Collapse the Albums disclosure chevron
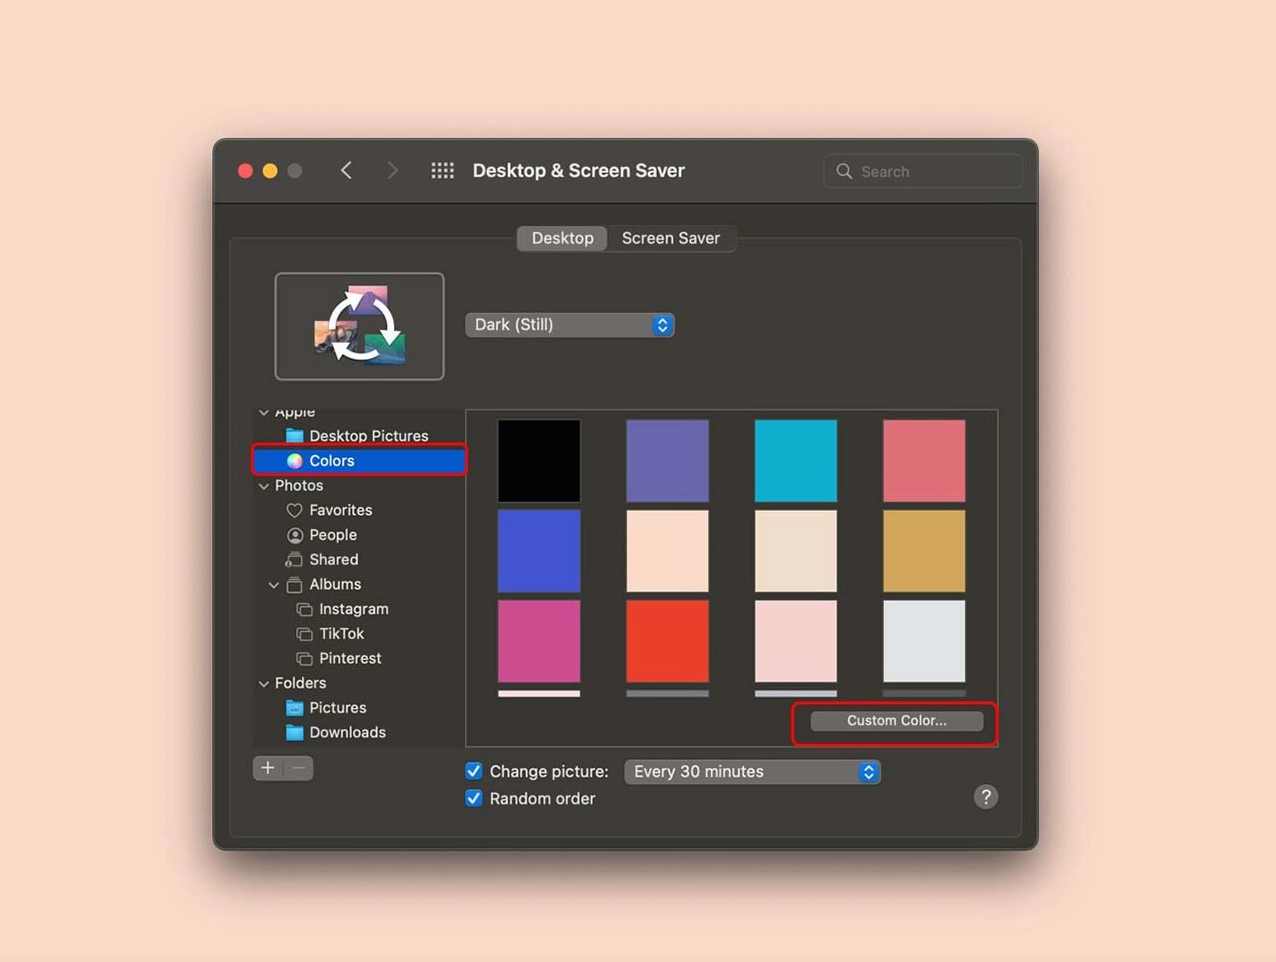The image size is (1276, 962). click(x=274, y=585)
